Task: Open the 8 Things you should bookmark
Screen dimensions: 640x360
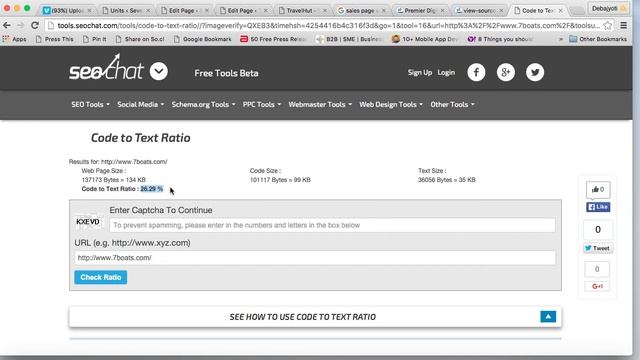Action: click(500, 39)
